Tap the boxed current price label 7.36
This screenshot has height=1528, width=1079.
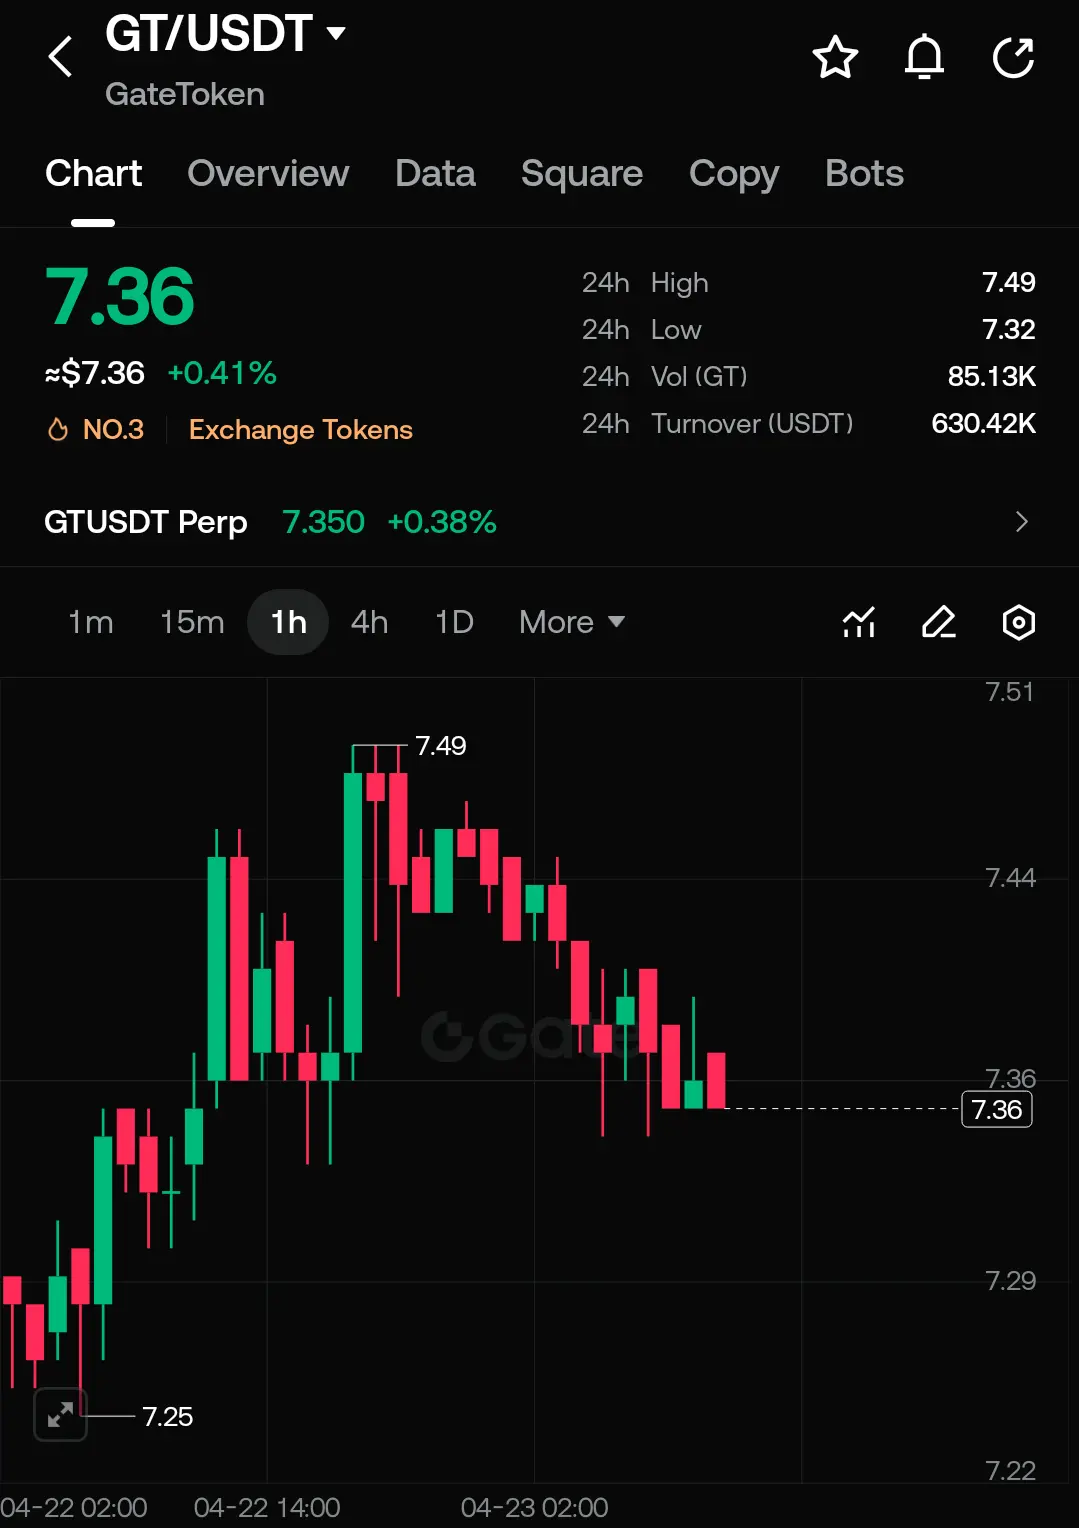(997, 1109)
